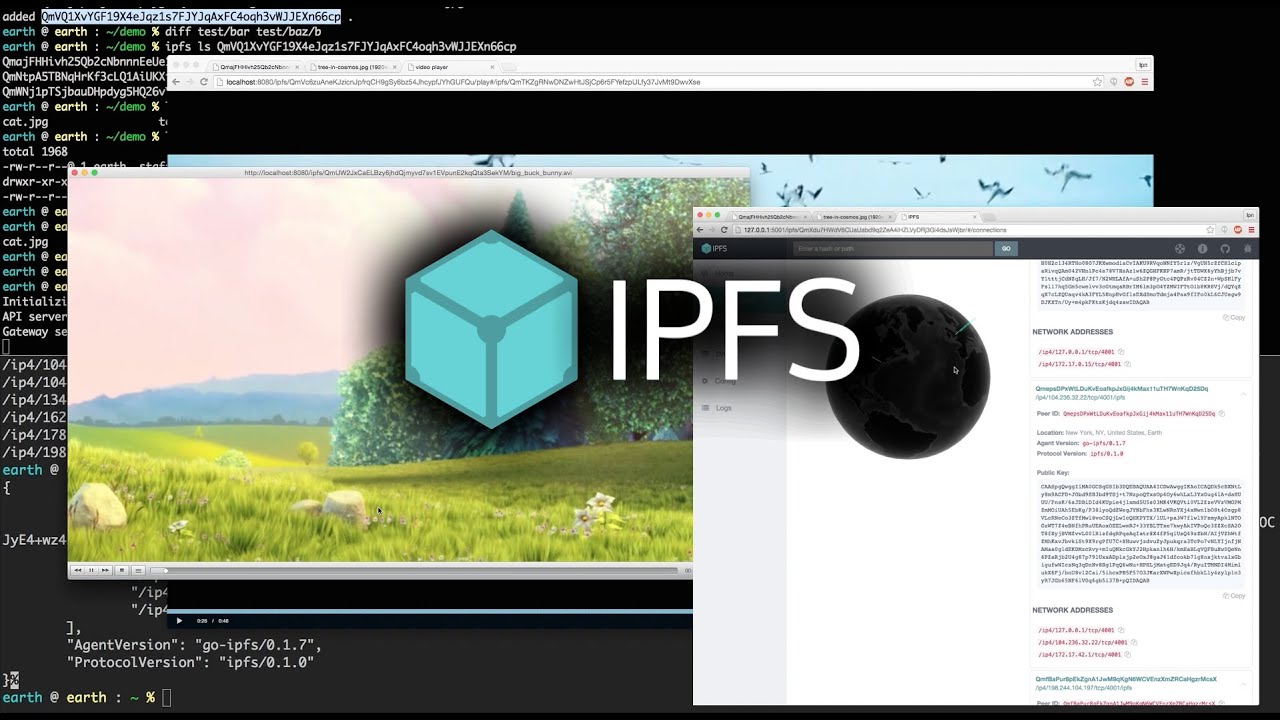Screen dimensions: 1280x720
Task: Pause the VLC video playback
Action: pyautogui.click(x=91, y=570)
